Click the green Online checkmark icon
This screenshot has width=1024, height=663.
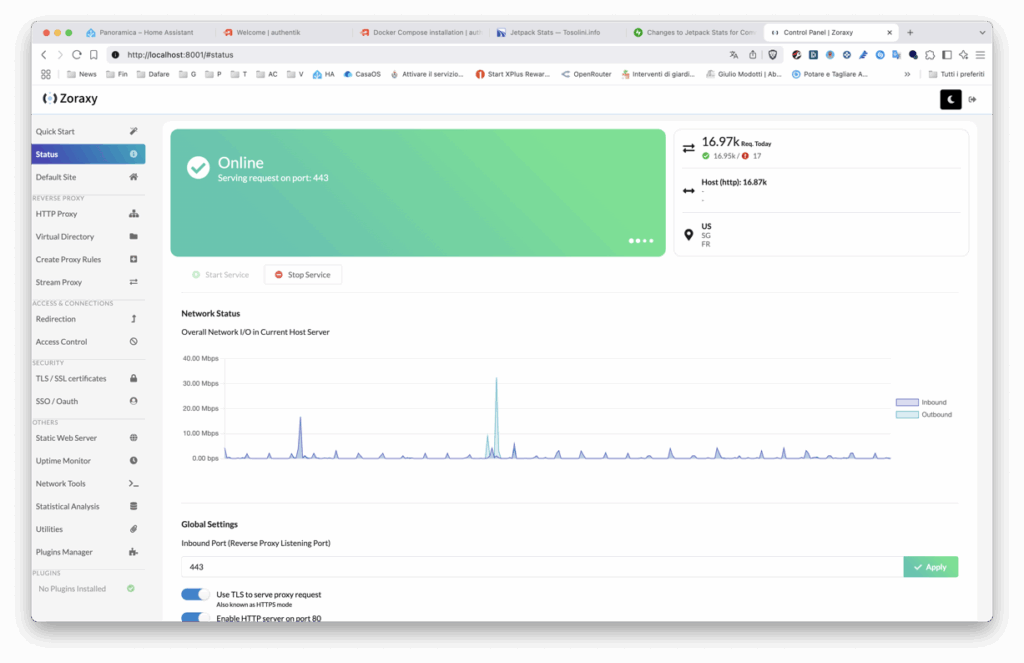[198, 168]
